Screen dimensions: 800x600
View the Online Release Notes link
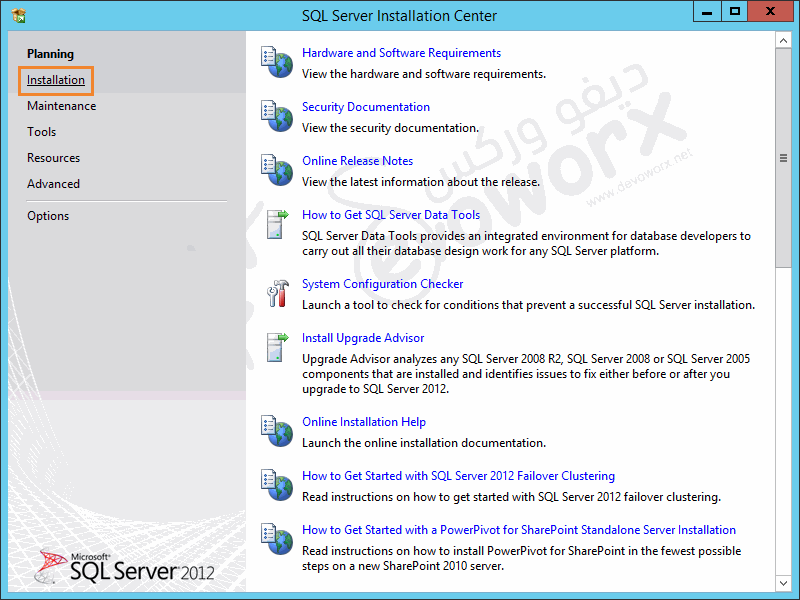357,161
